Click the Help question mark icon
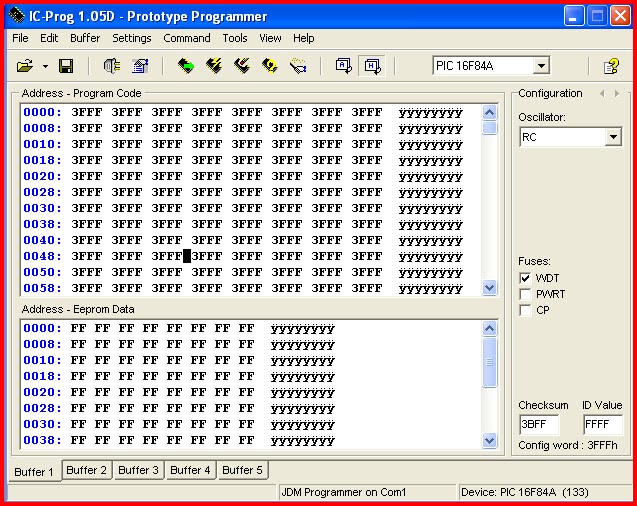The image size is (637, 506). pos(611,66)
